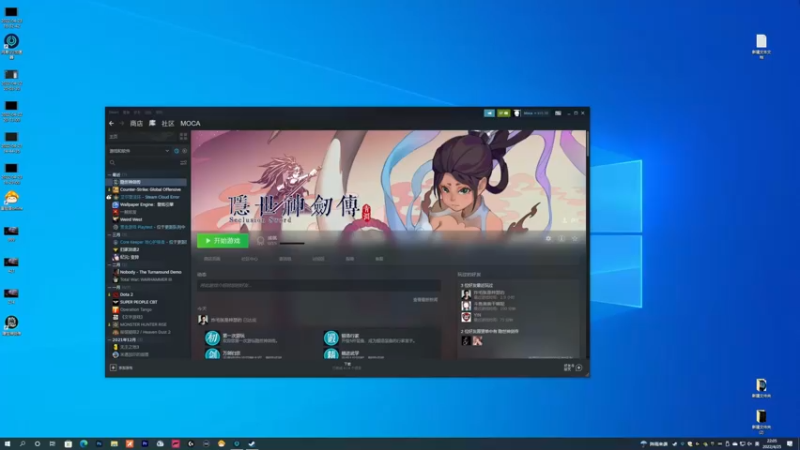Open the 下载 downloads area at bottom
This screenshot has height=450, width=800.
[347, 365]
